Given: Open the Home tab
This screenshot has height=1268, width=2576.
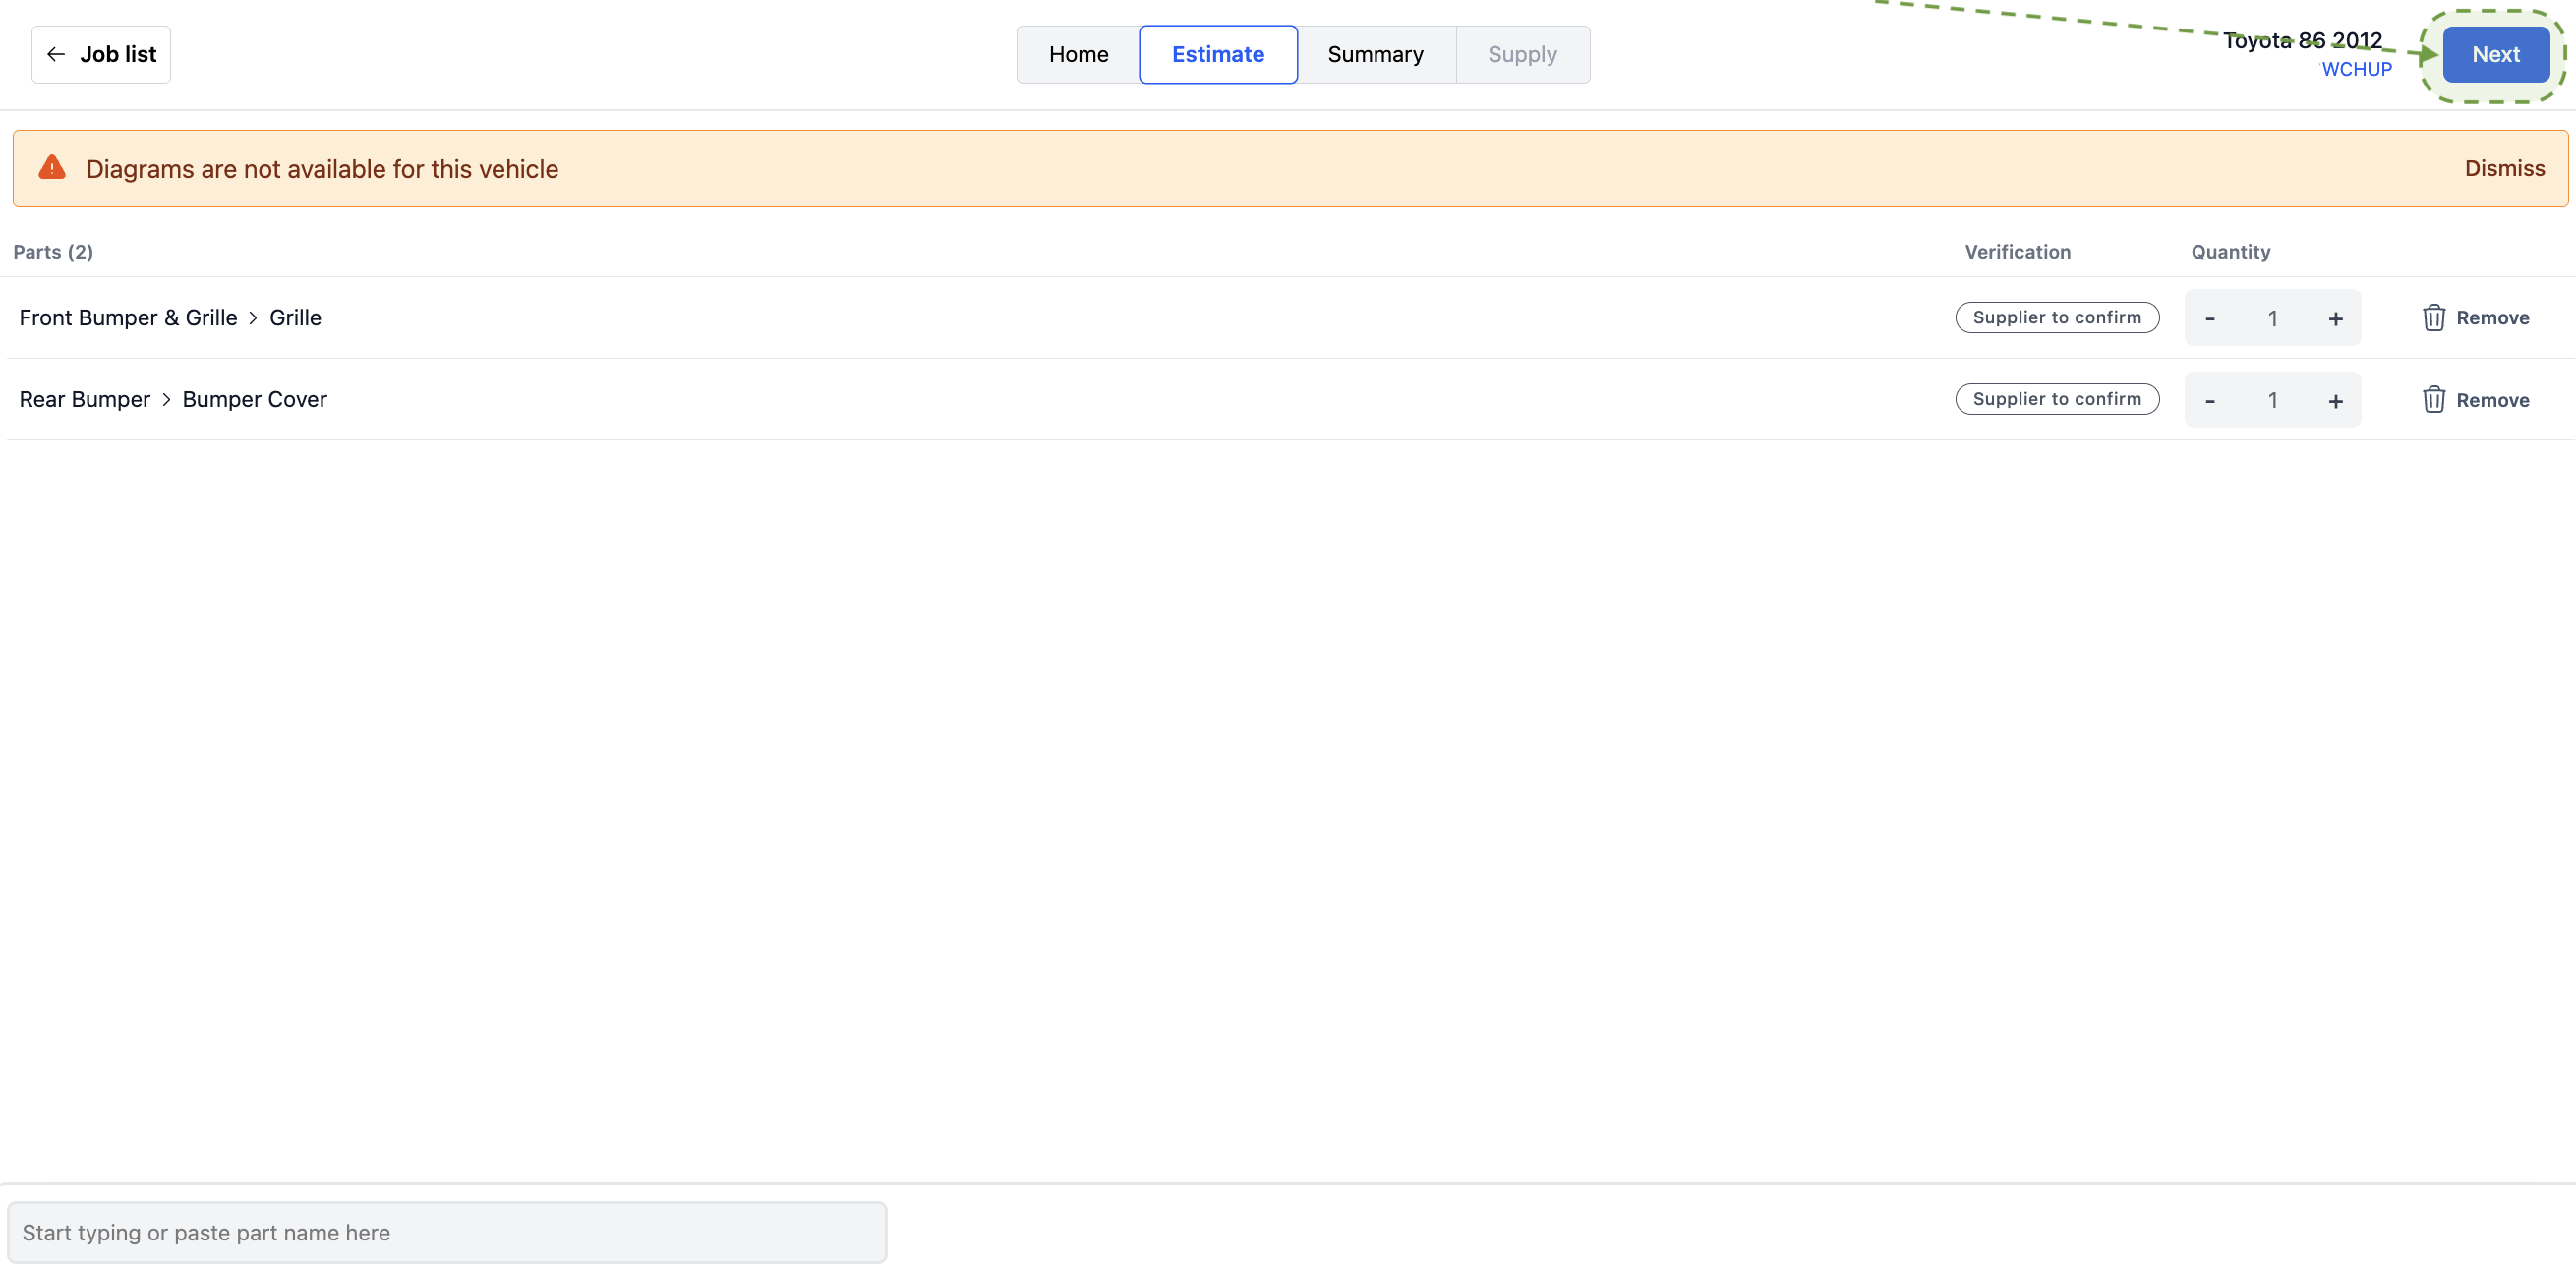Looking at the screenshot, I should pos(1078,54).
